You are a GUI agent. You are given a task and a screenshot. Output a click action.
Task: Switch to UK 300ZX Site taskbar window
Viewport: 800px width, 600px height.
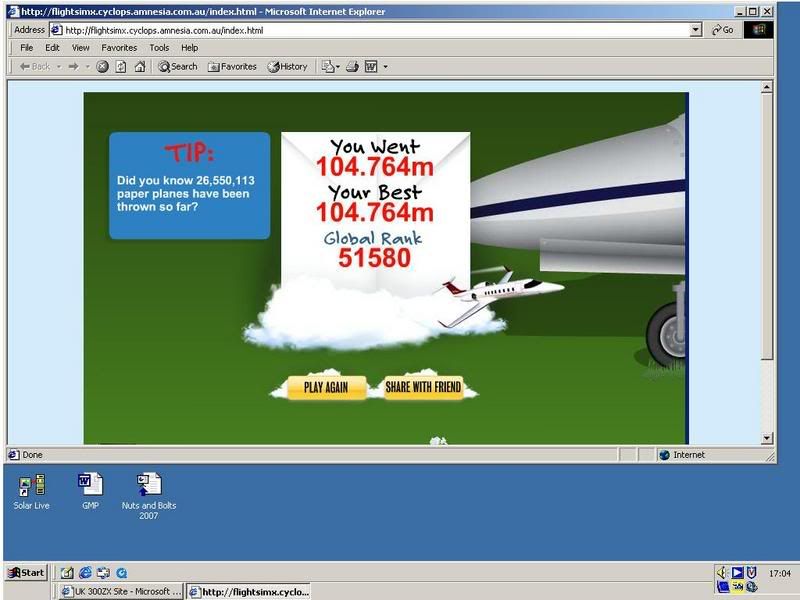[120, 591]
